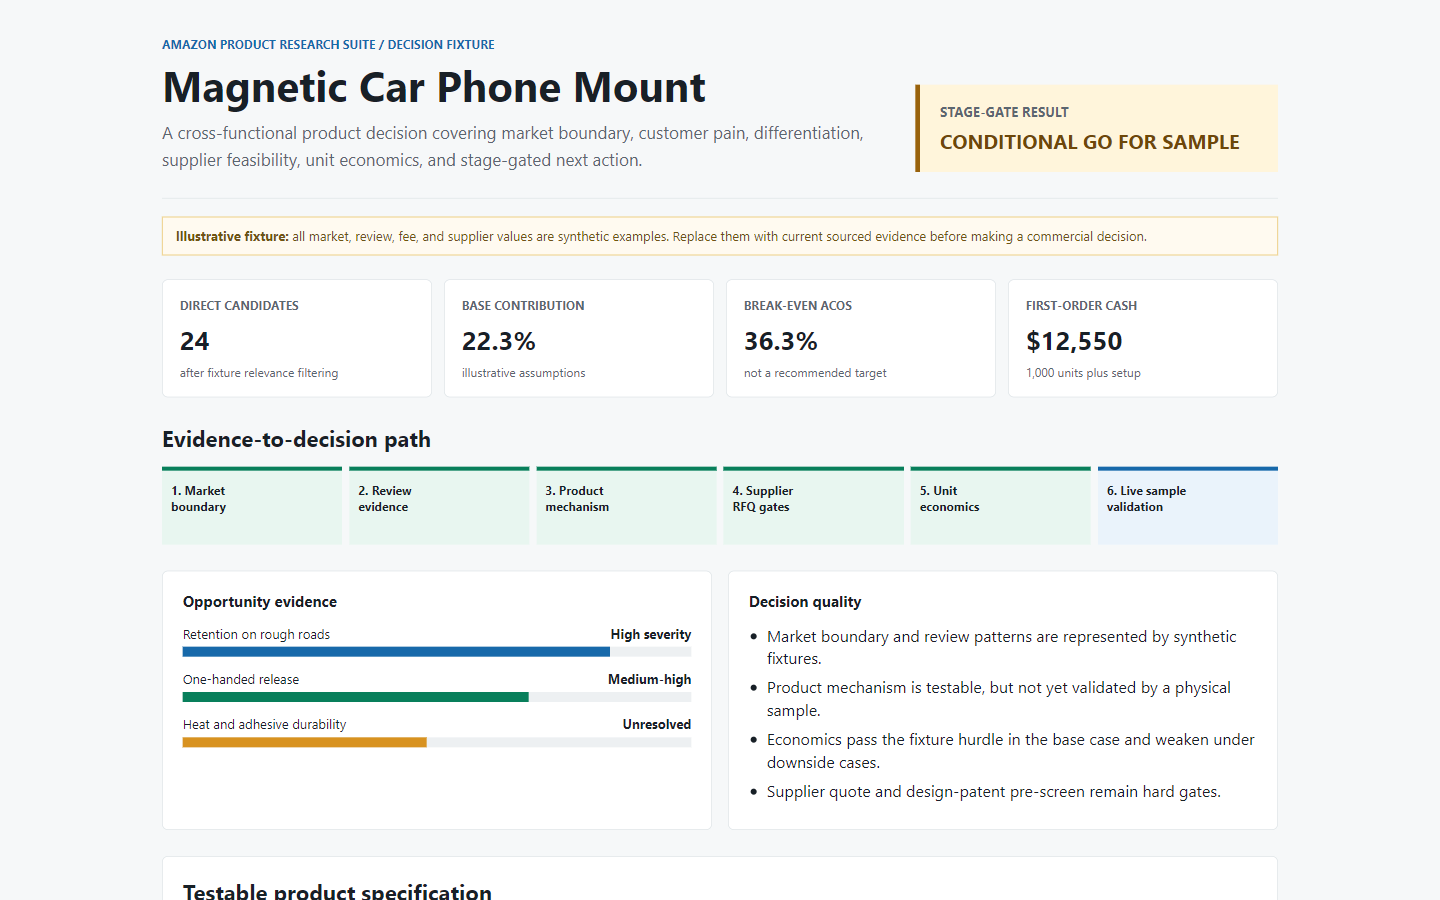
Task: Click the Unresolved status label
Action: [657, 724]
